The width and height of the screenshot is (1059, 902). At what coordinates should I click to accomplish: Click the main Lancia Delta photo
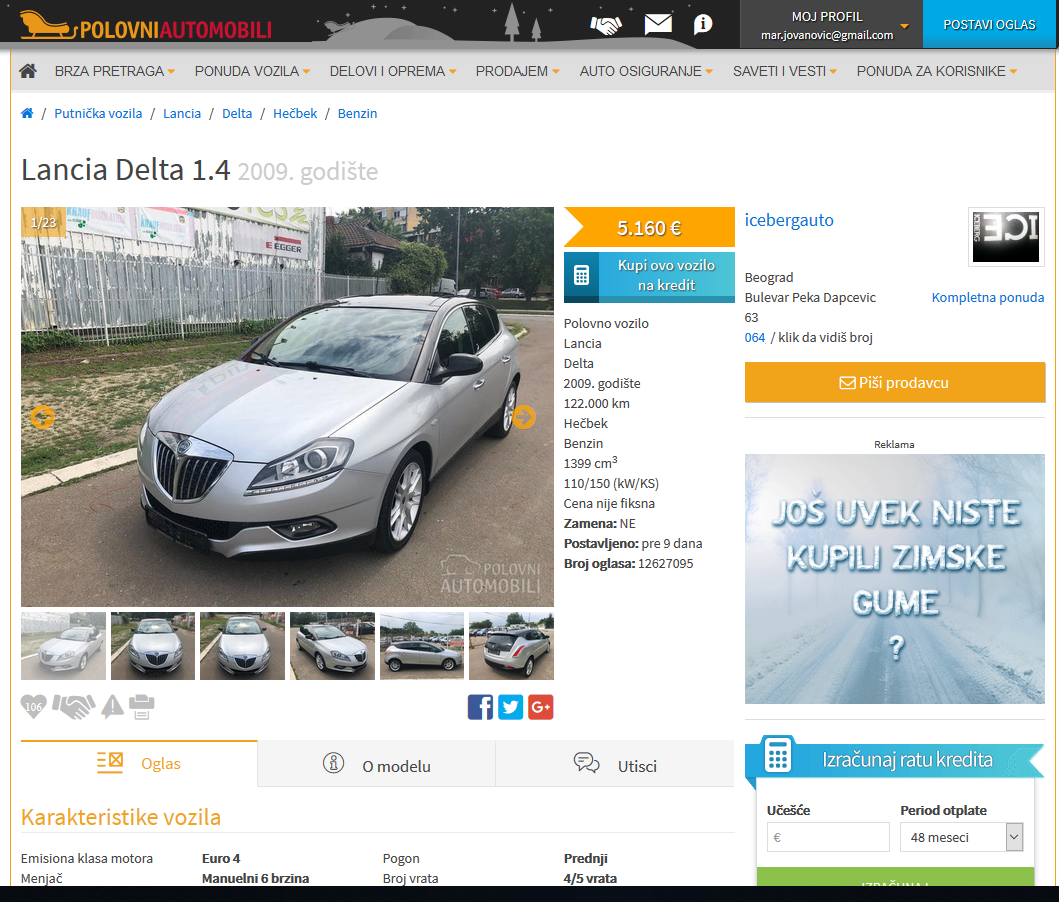tap(287, 407)
